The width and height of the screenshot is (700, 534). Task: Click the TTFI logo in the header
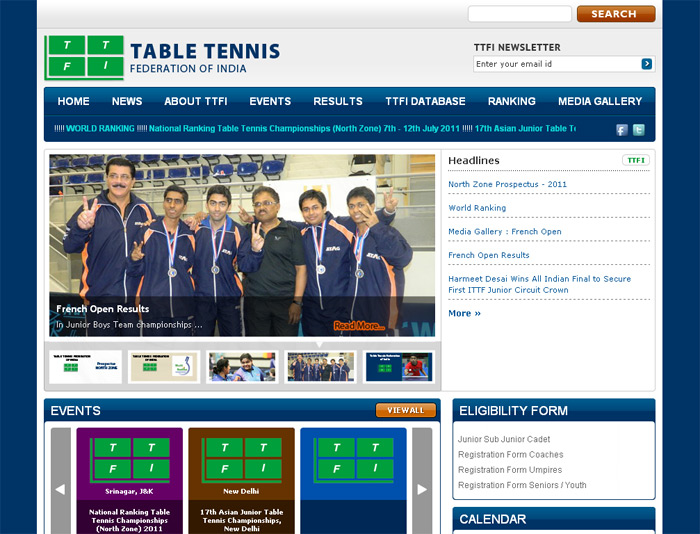pos(84,58)
